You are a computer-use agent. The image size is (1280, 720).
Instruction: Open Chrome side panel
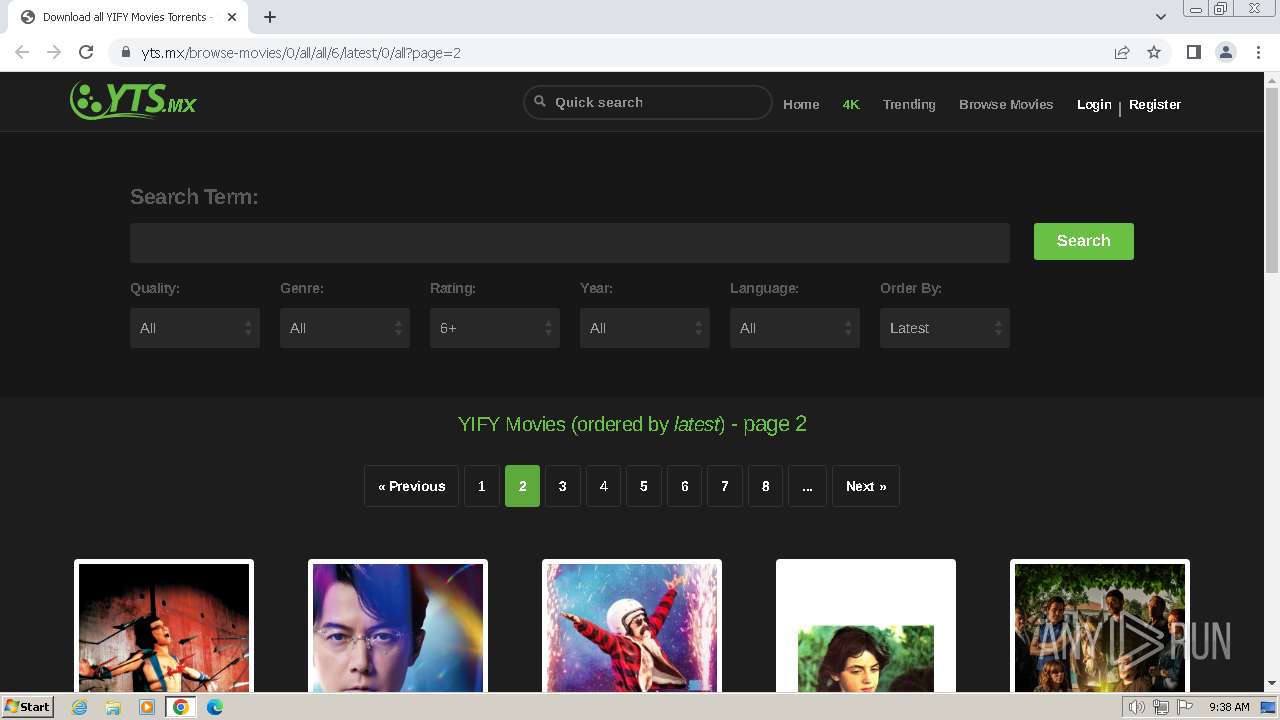tap(1193, 52)
